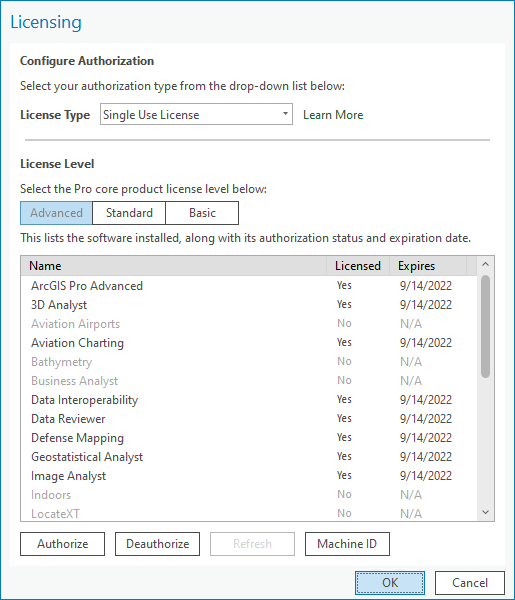Select the Standard license level
Image resolution: width=515 pixels, height=600 pixels.
click(x=129, y=213)
